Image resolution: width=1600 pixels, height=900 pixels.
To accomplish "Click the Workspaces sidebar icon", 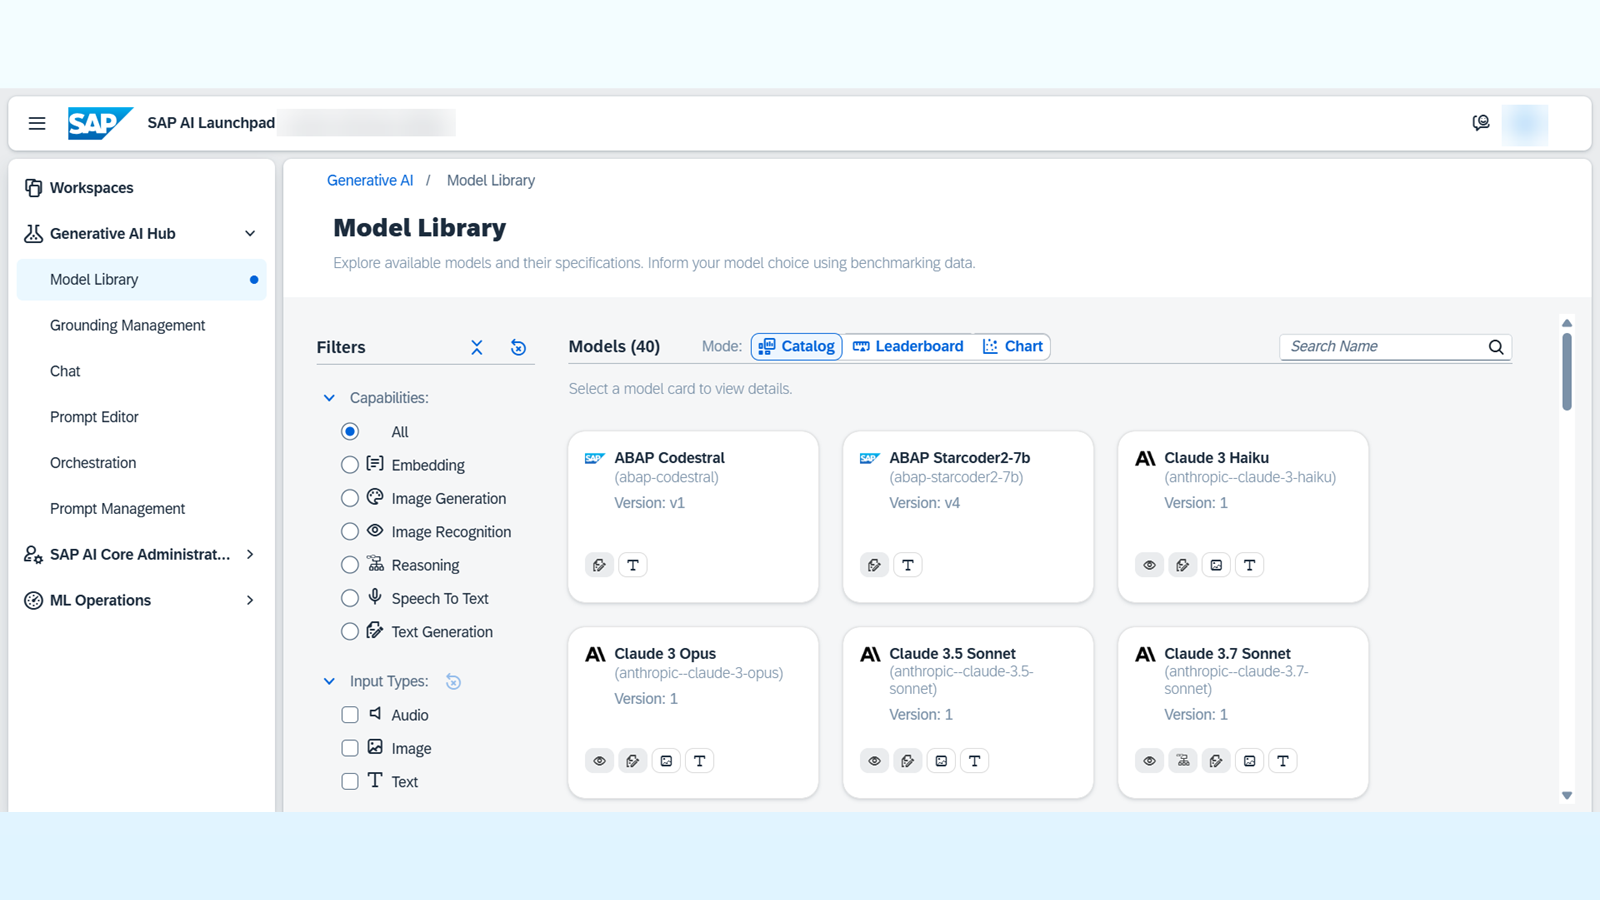I will (x=33, y=188).
